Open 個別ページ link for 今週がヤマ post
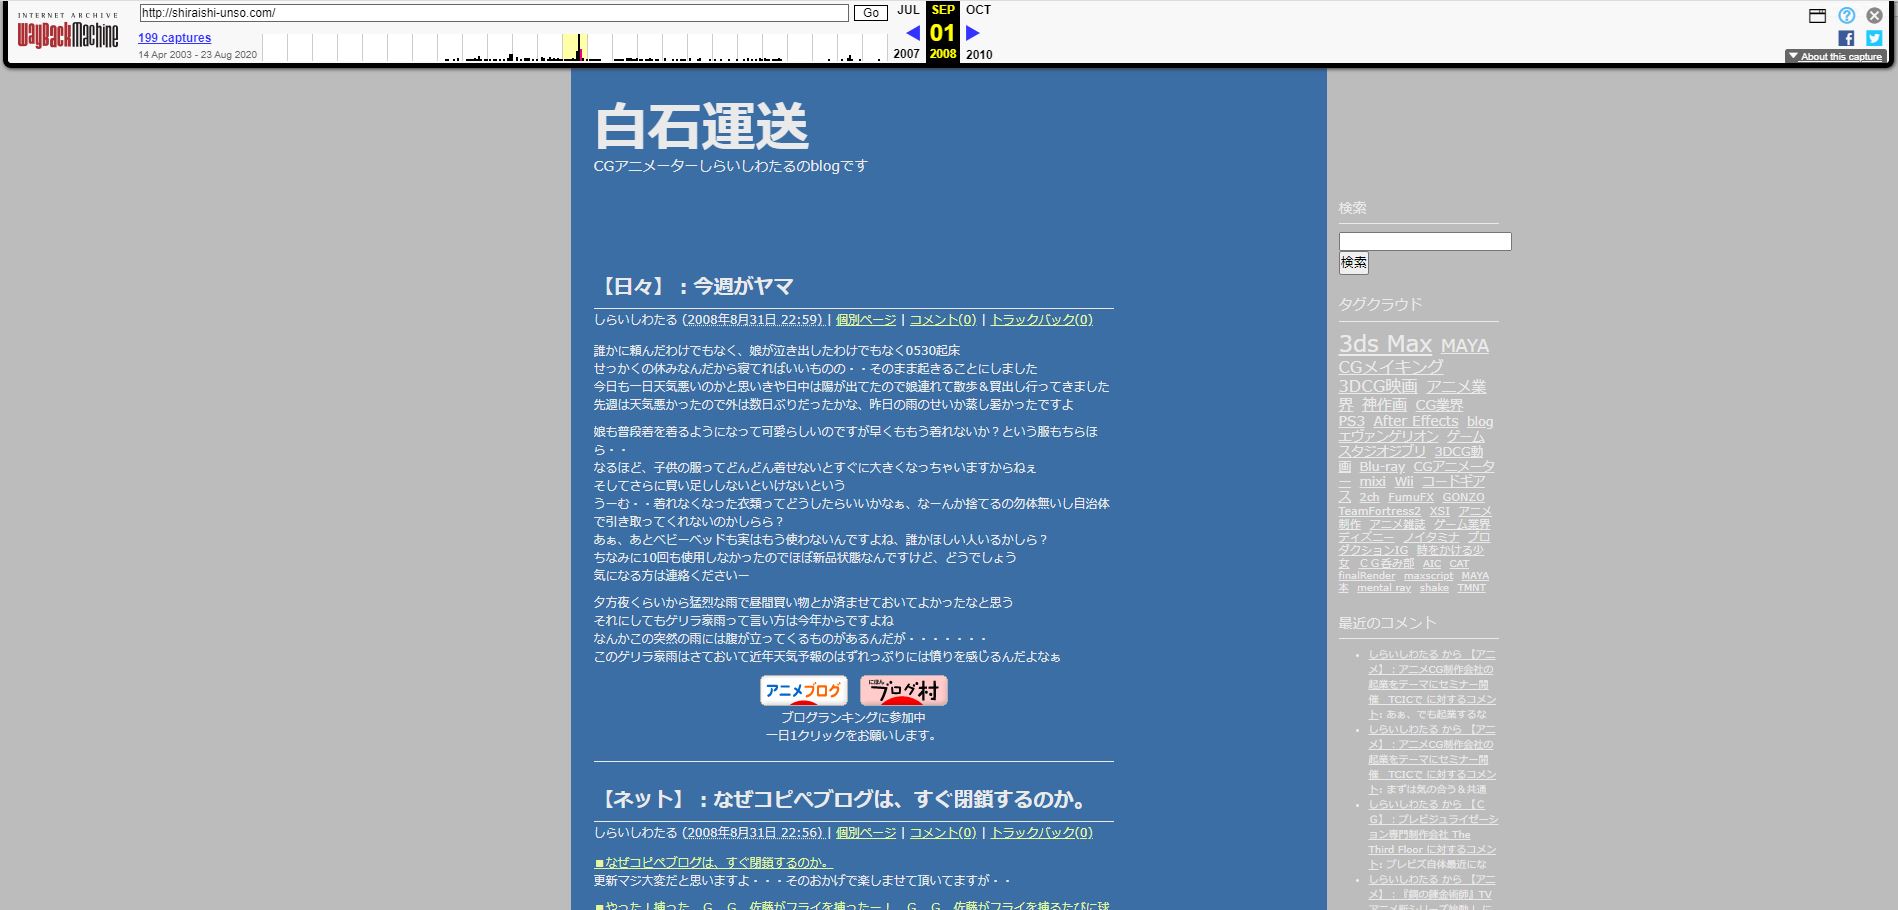The image size is (1898, 910). (866, 320)
